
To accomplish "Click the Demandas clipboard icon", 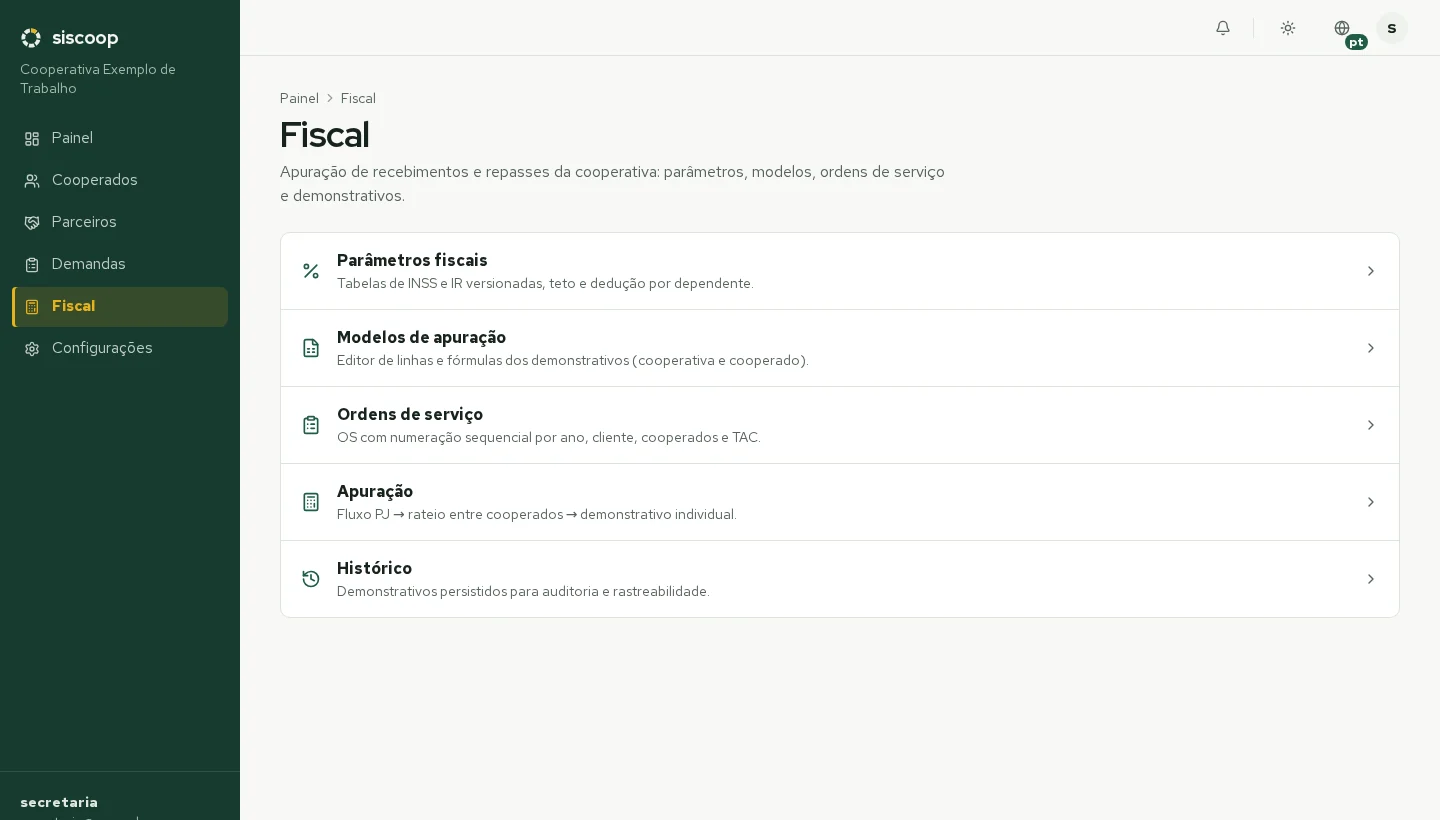I will 32,265.
